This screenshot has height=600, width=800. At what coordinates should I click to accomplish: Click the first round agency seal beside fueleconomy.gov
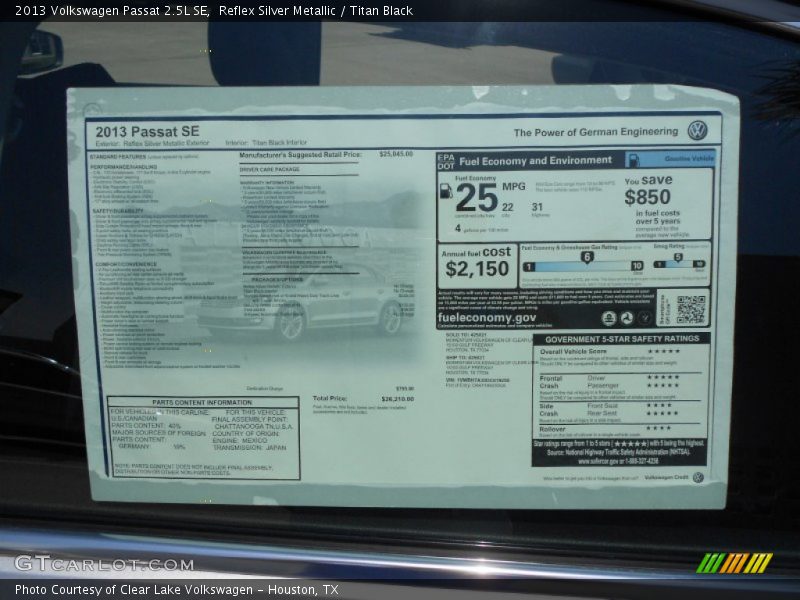click(x=609, y=318)
